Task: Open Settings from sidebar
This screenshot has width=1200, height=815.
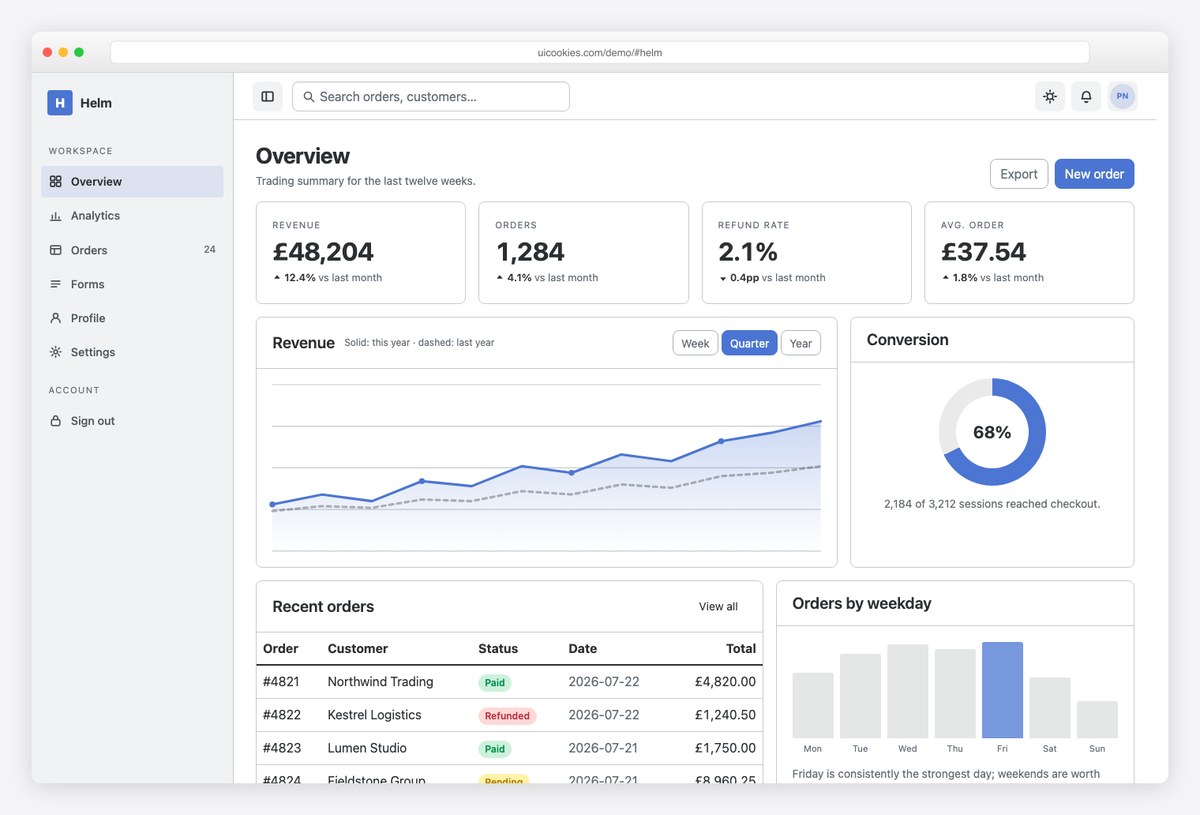Action: pos(132,352)
